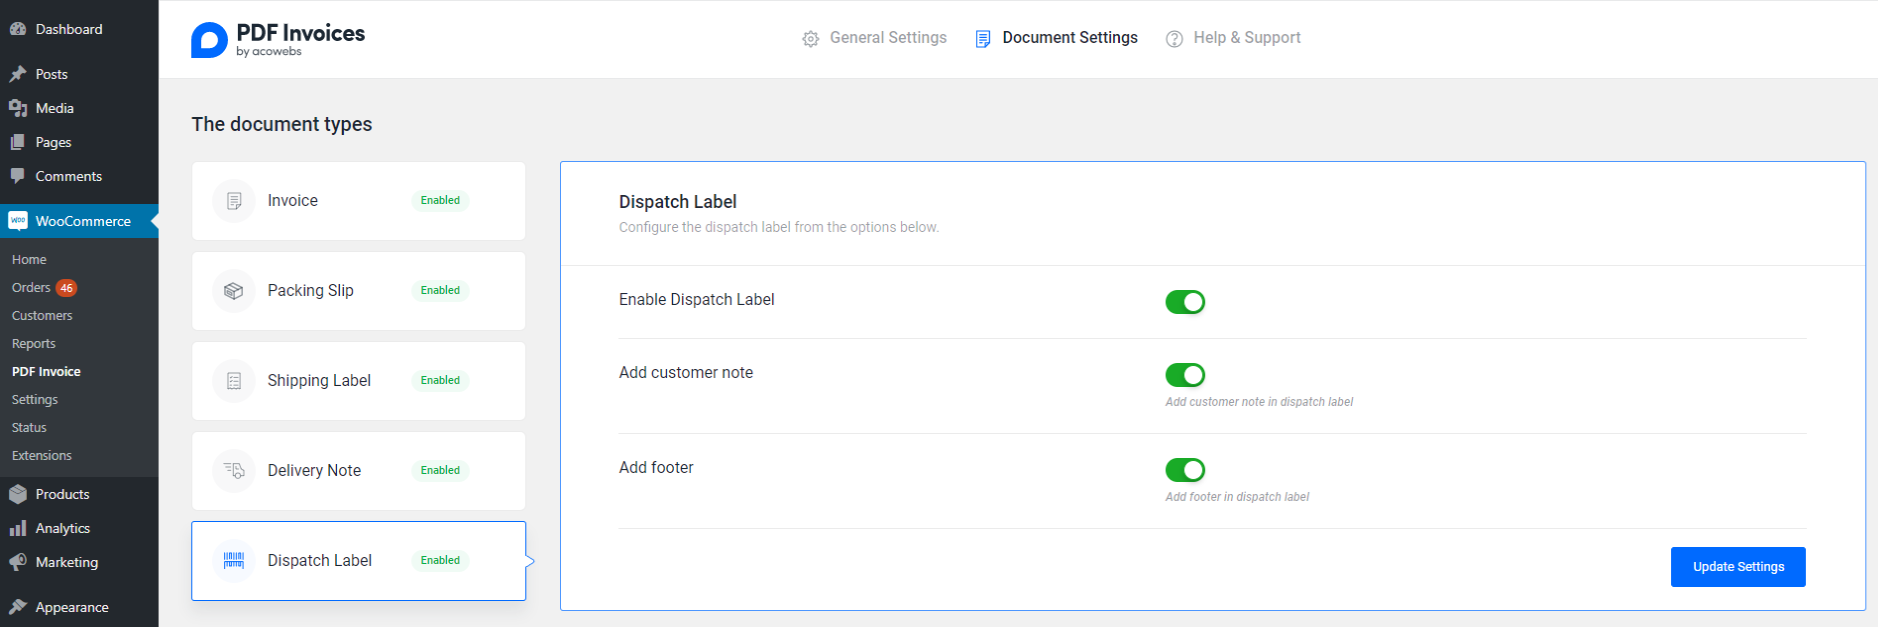Click the Invoice document icon
1878x627 pixels.
[234, 201]
